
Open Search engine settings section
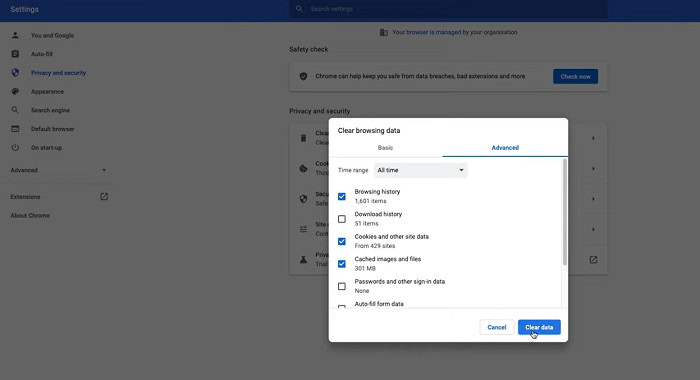coord(50,110)
